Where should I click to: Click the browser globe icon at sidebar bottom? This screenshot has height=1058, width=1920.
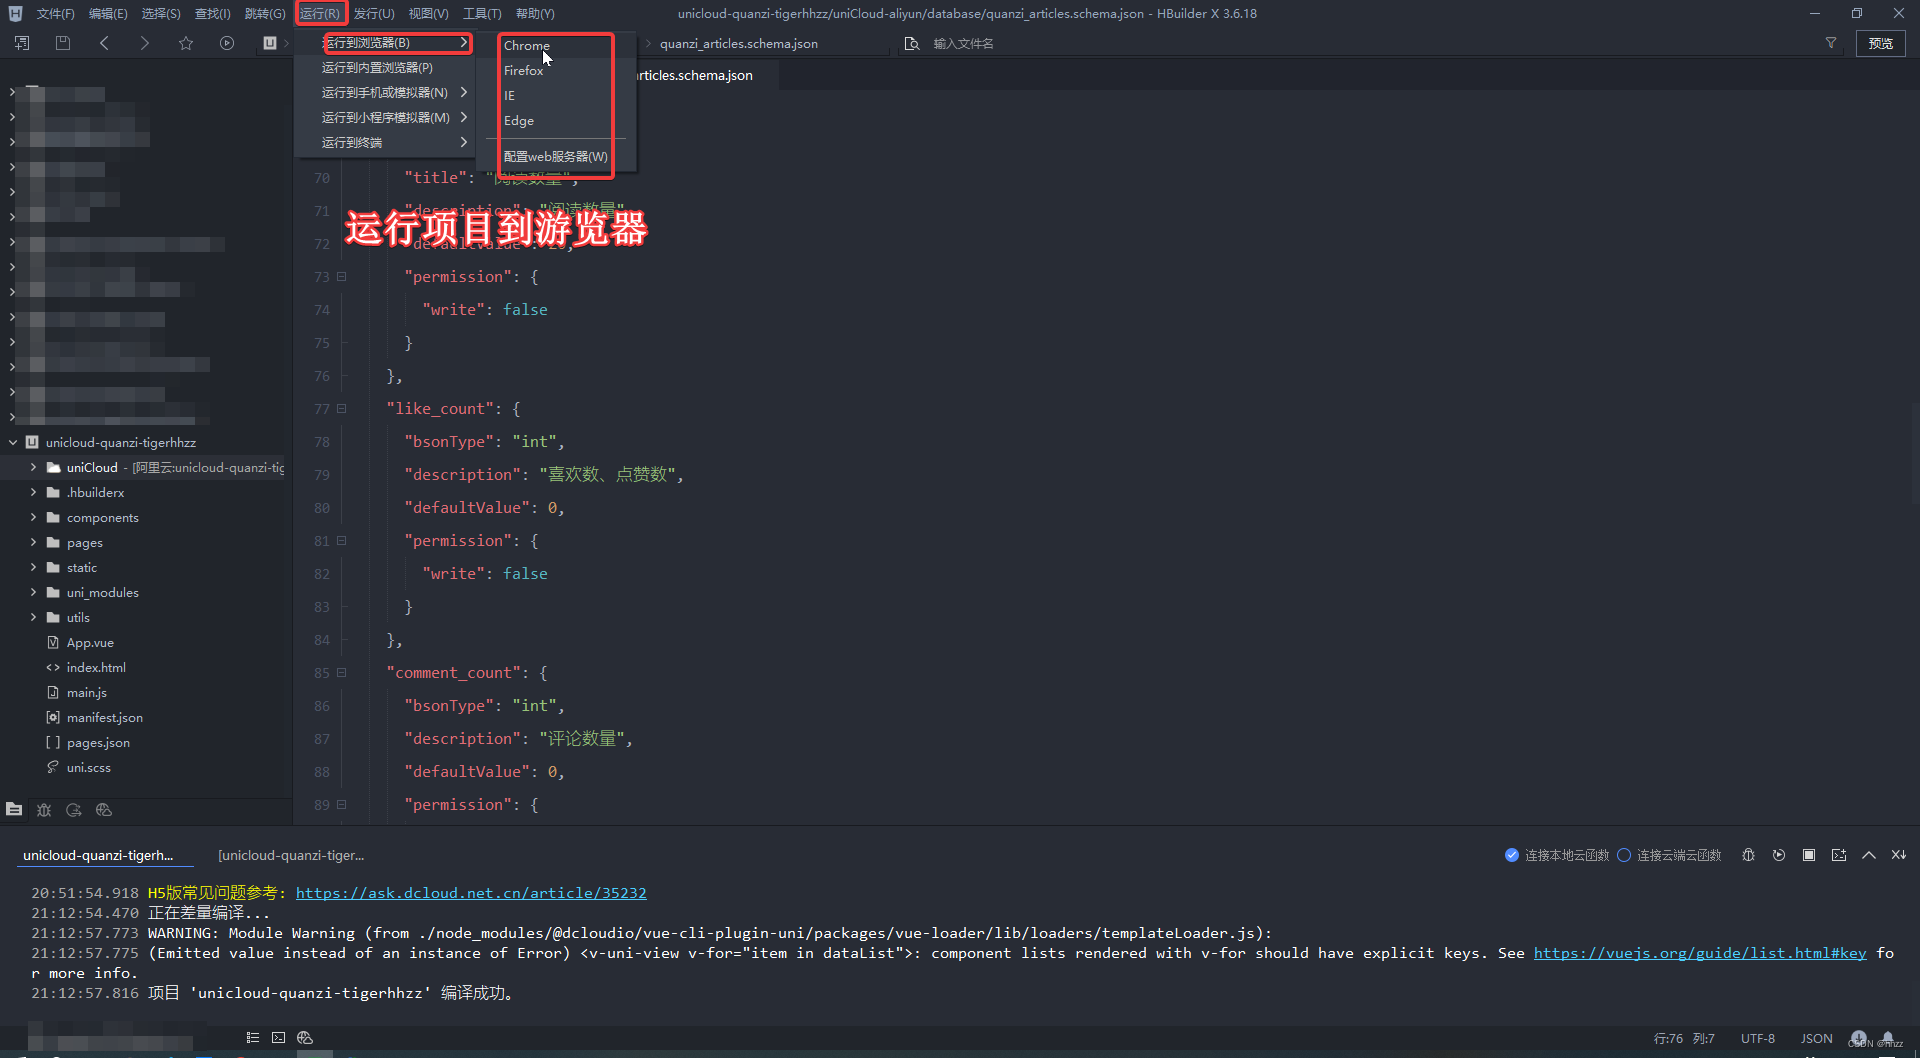tap(104, 809)
